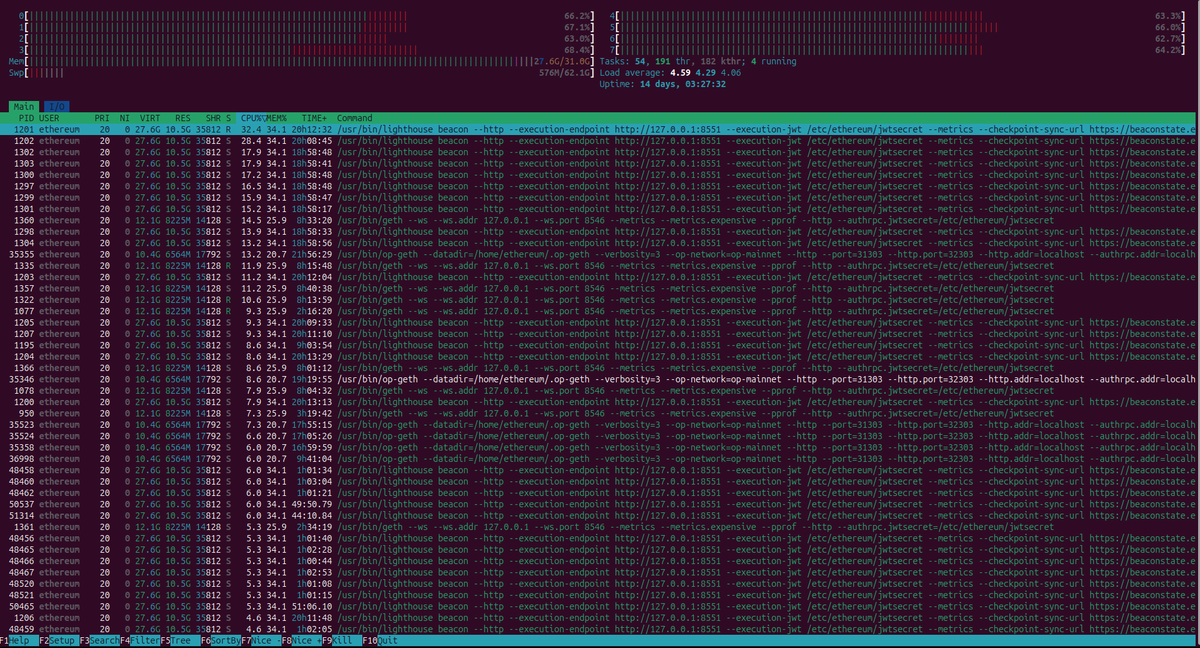Select the last process row PID 48459

pyautogui.click(x=600, y=628)
